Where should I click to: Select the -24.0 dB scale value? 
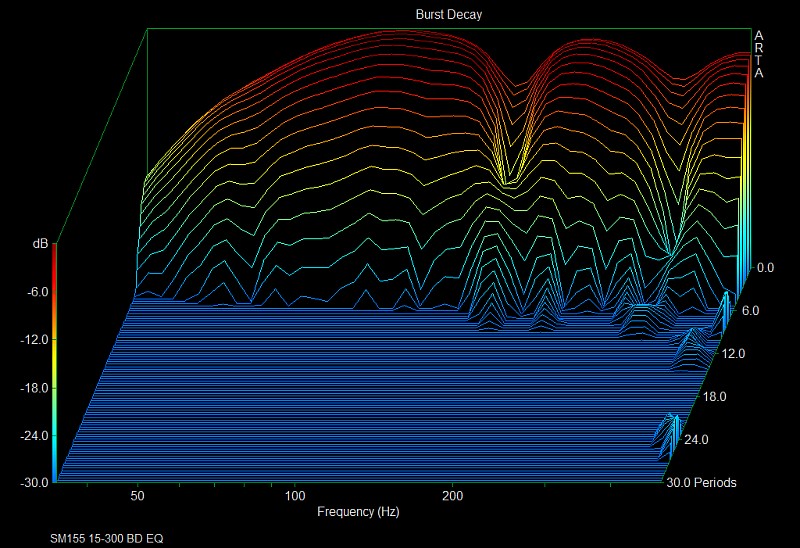34,436
